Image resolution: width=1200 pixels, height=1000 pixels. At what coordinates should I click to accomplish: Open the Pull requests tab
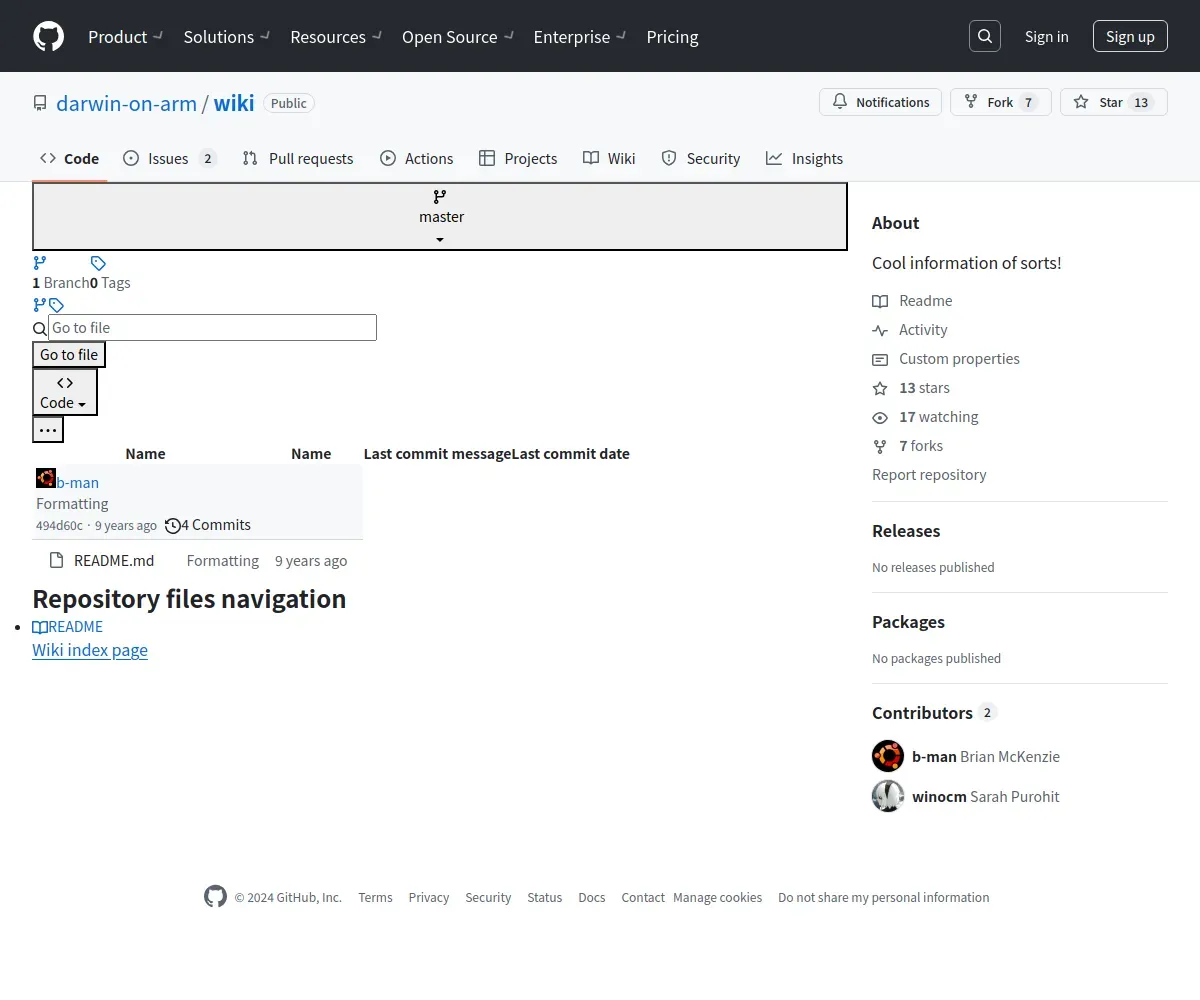pos(298,158)
